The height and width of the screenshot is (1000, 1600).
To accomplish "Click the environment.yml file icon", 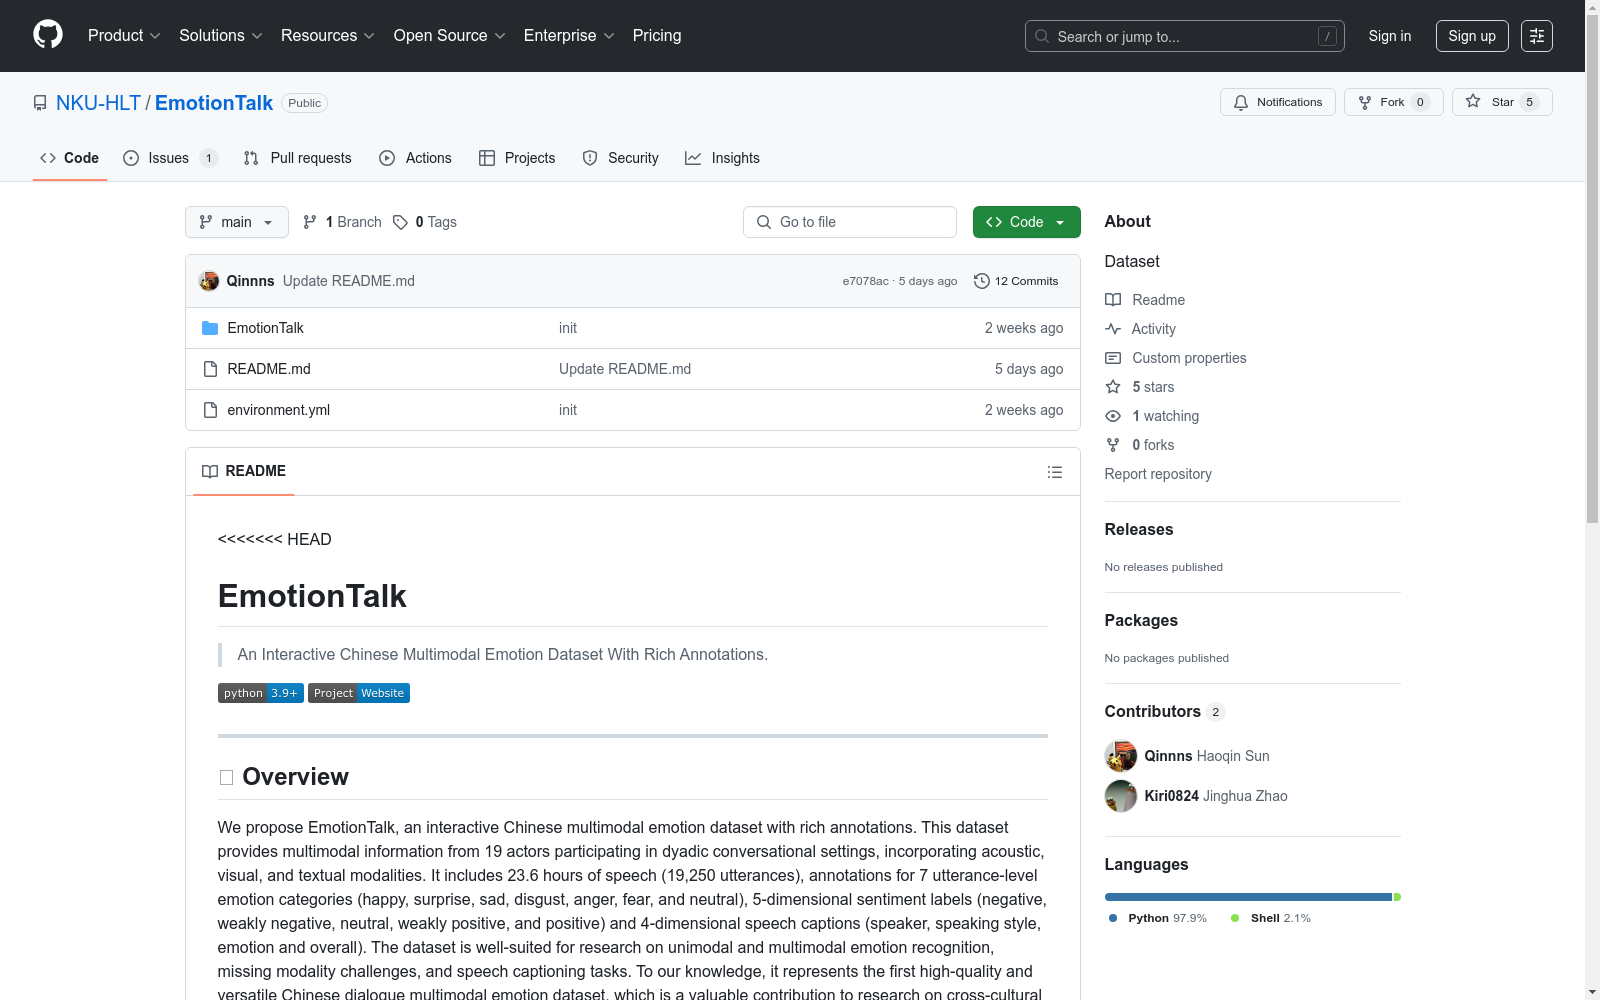I will point(210,410).
